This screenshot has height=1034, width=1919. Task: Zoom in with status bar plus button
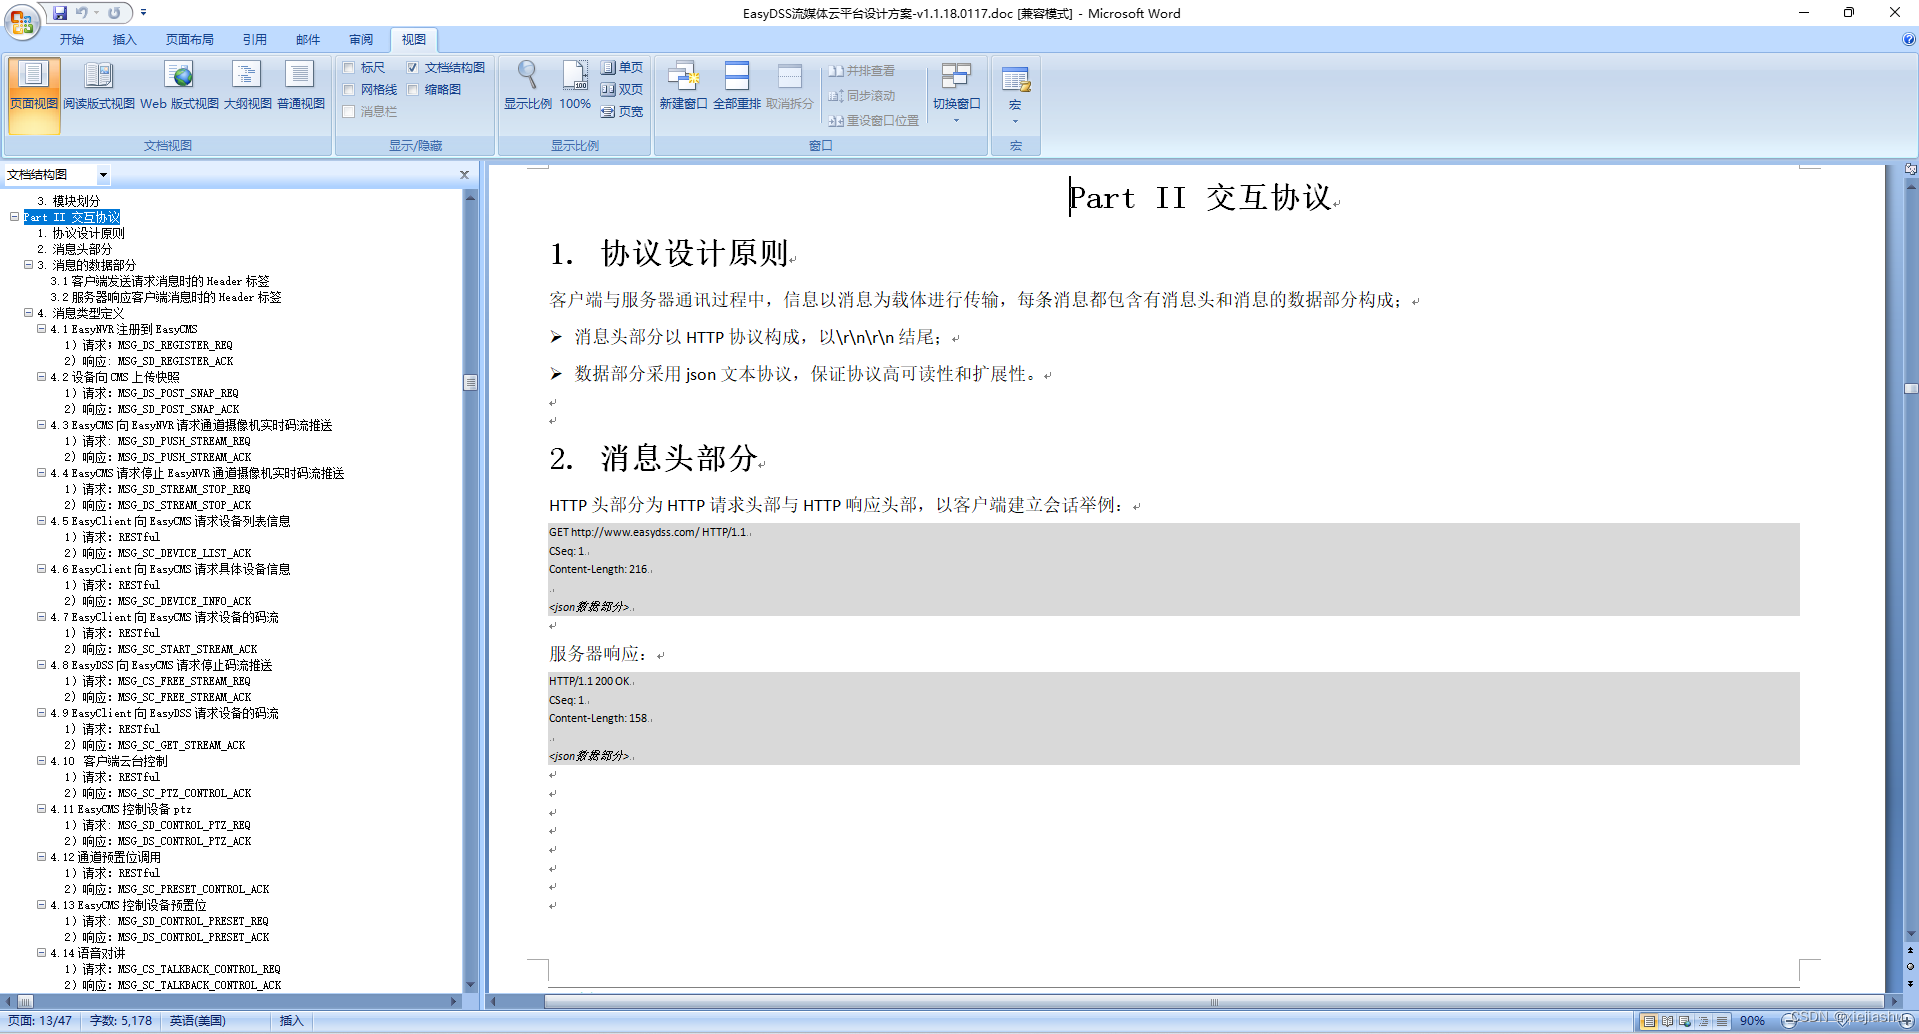pos(1907,1021)
